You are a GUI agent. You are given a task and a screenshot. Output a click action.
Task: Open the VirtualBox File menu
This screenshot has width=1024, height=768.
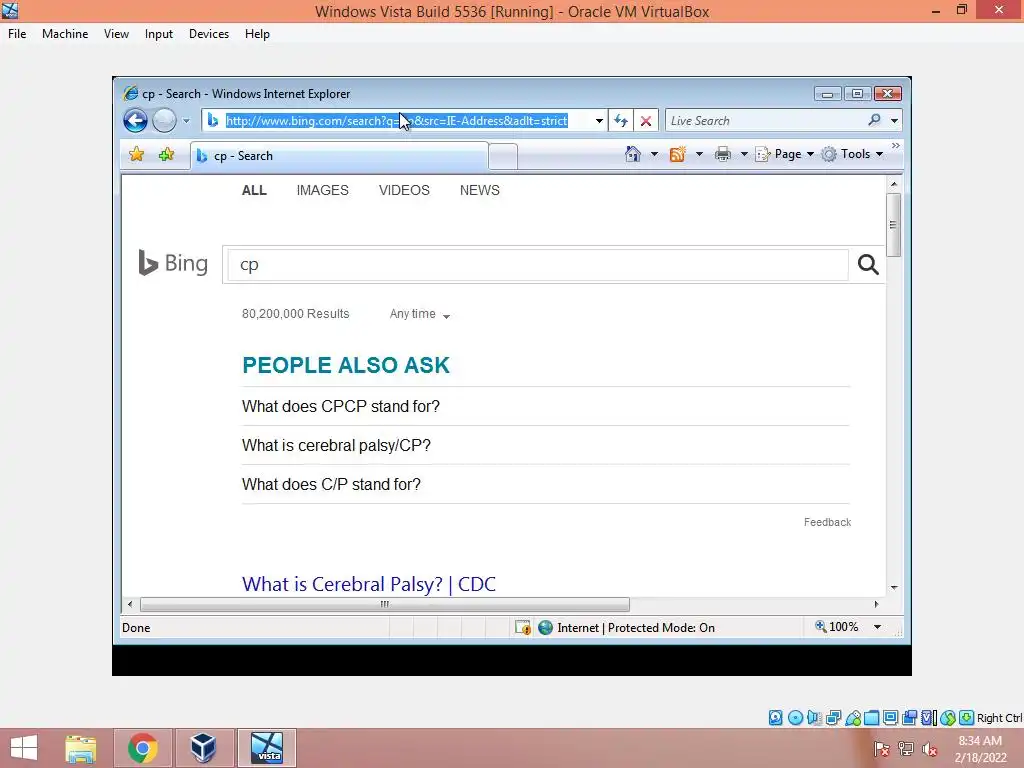point(17,34)
